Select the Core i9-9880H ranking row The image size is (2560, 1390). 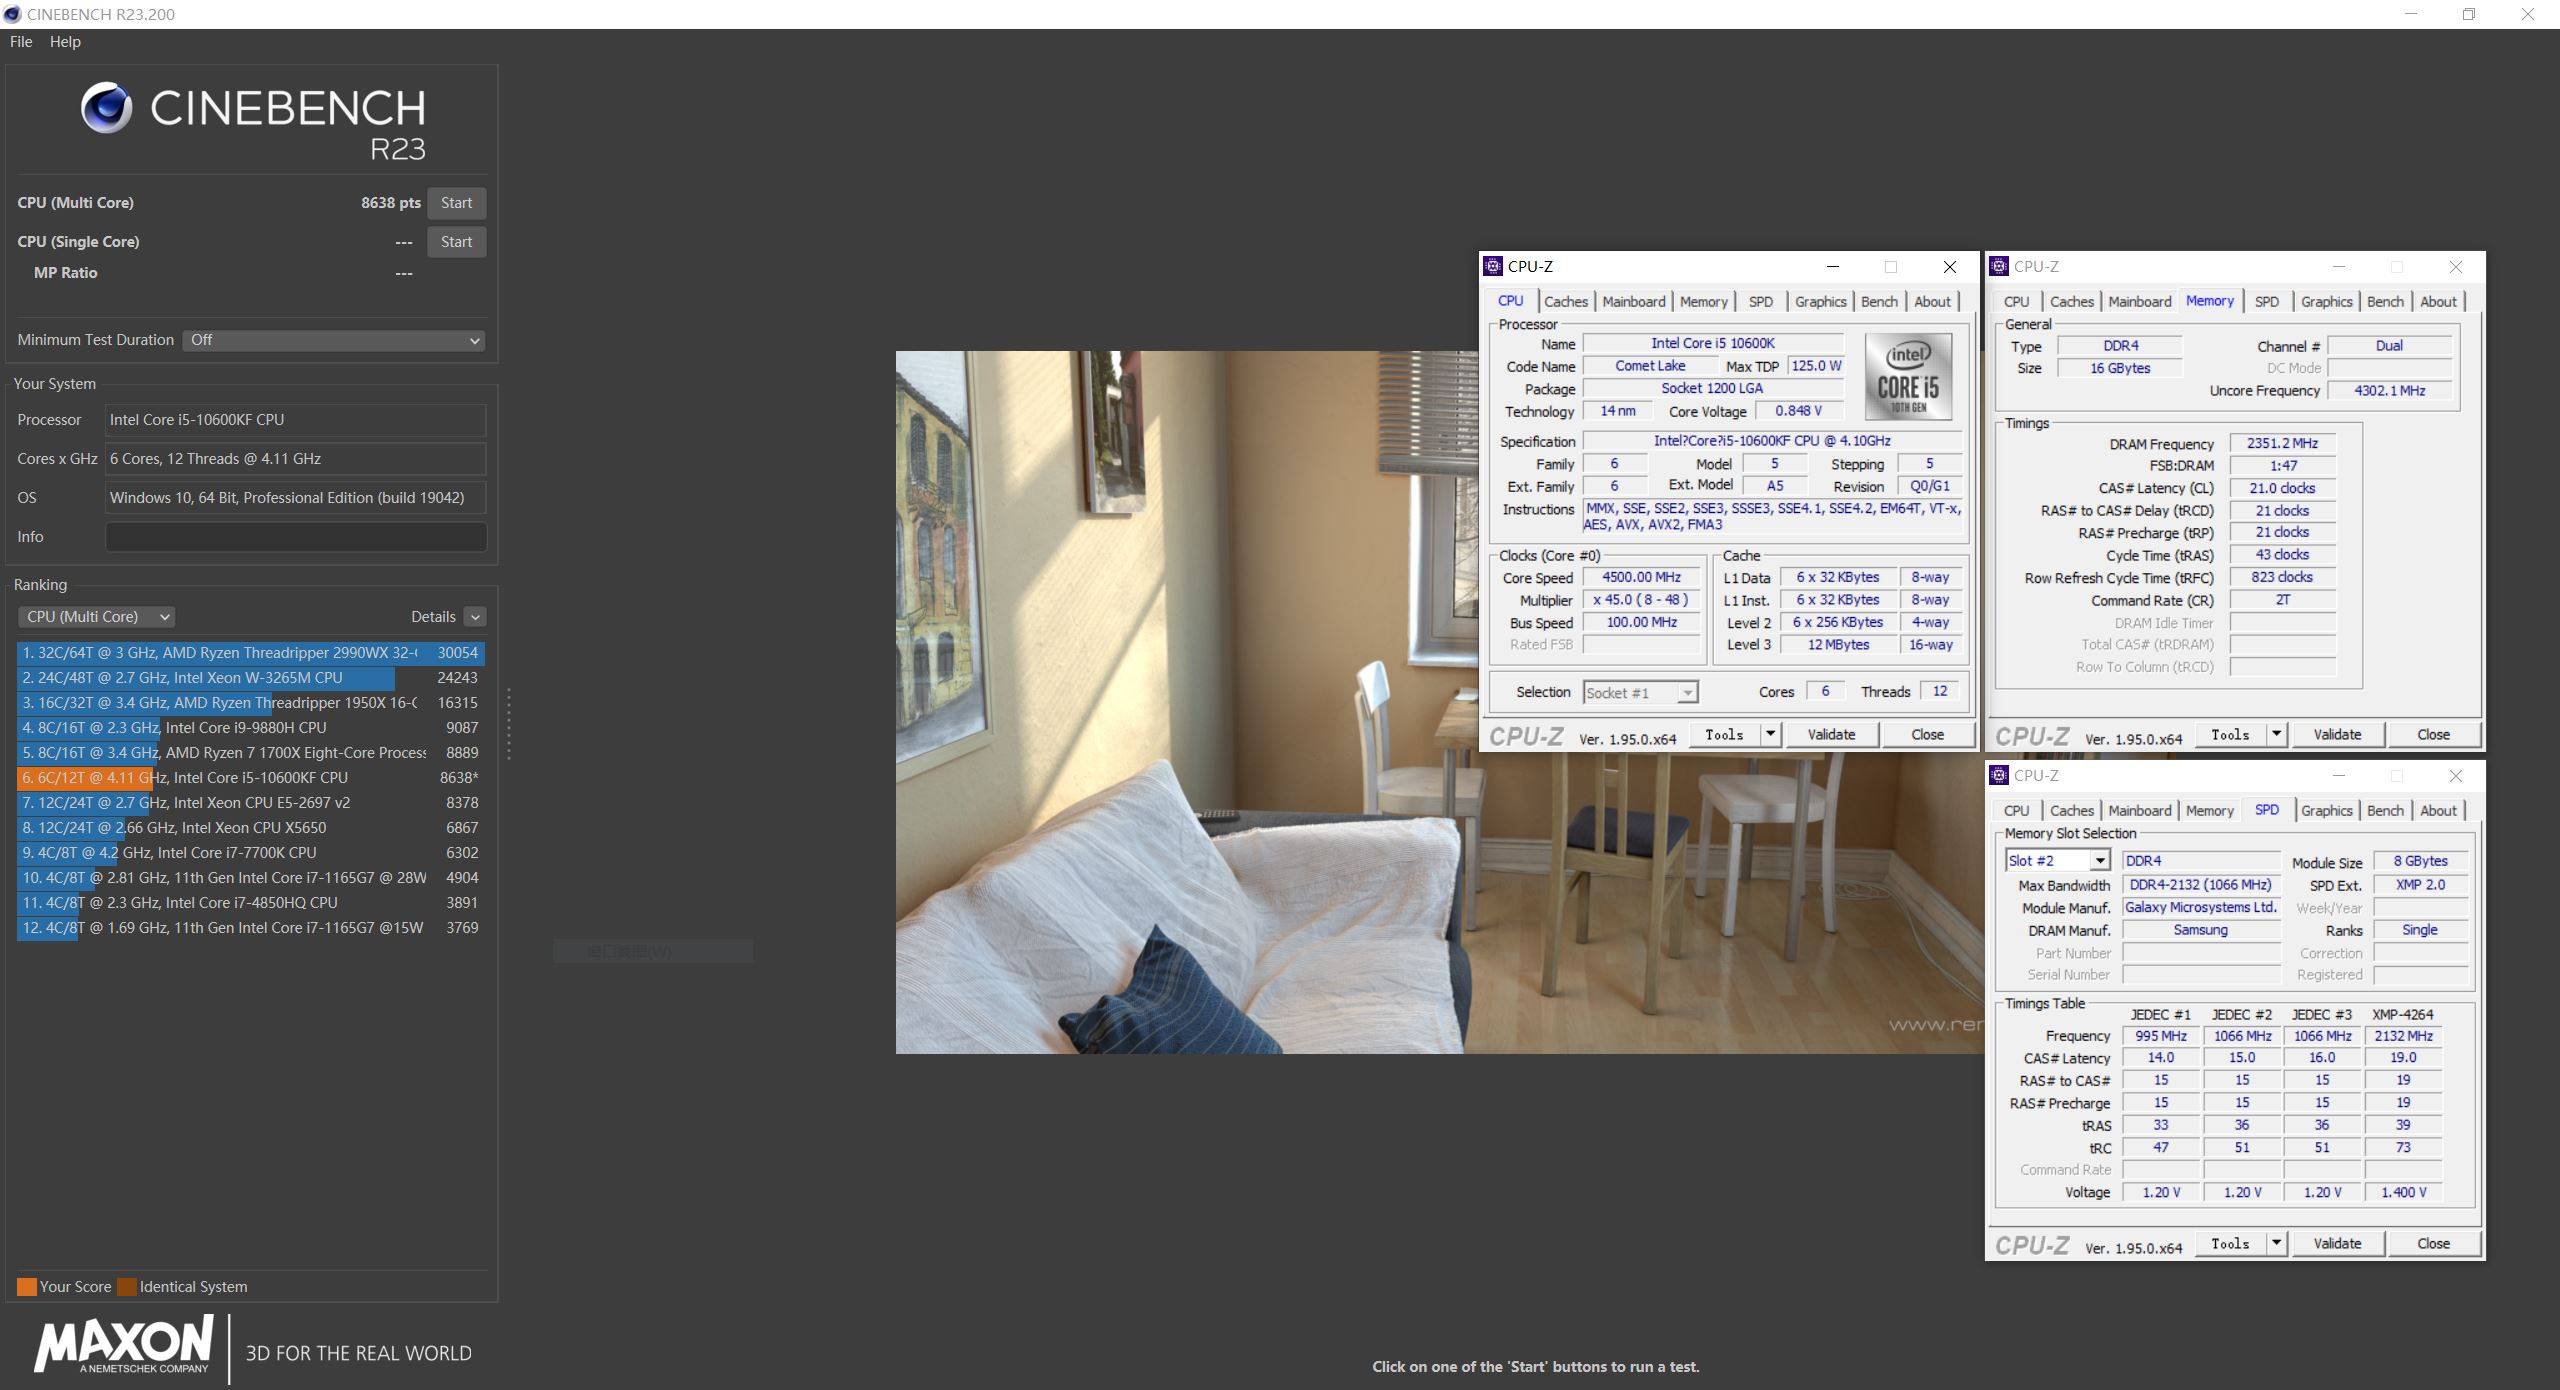(250, 728)
